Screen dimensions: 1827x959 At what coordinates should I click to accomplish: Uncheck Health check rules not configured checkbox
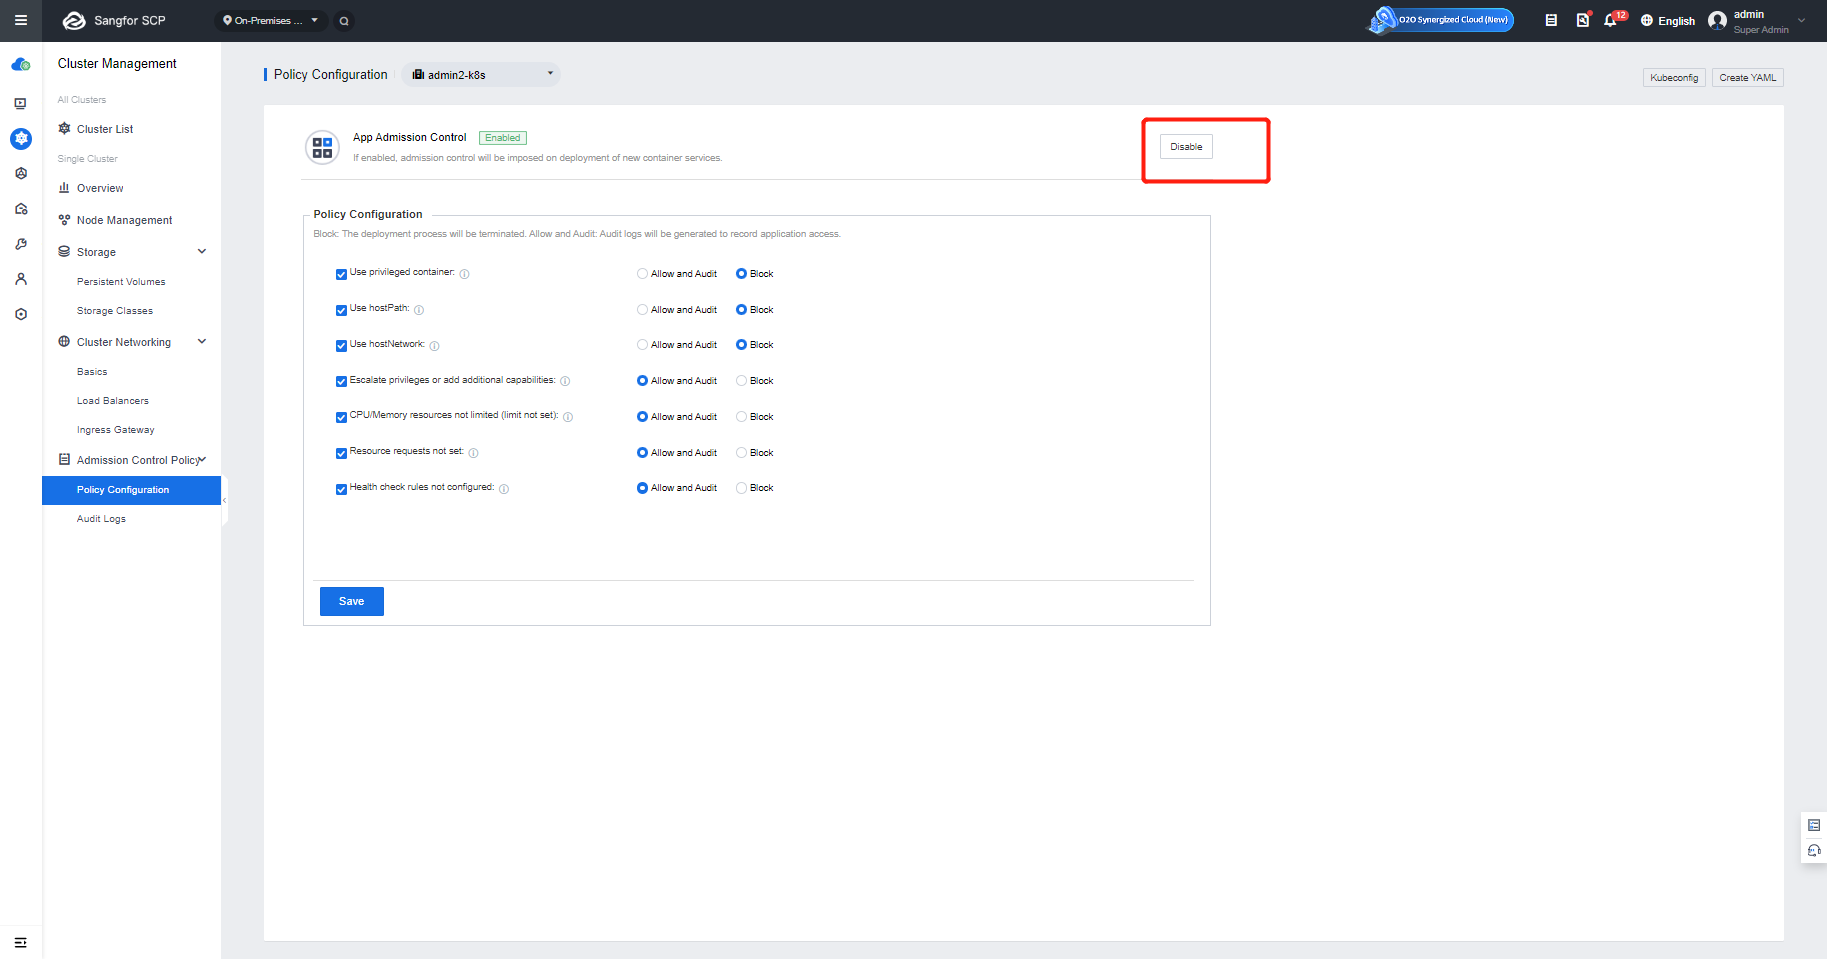click(x=341, y=489)
